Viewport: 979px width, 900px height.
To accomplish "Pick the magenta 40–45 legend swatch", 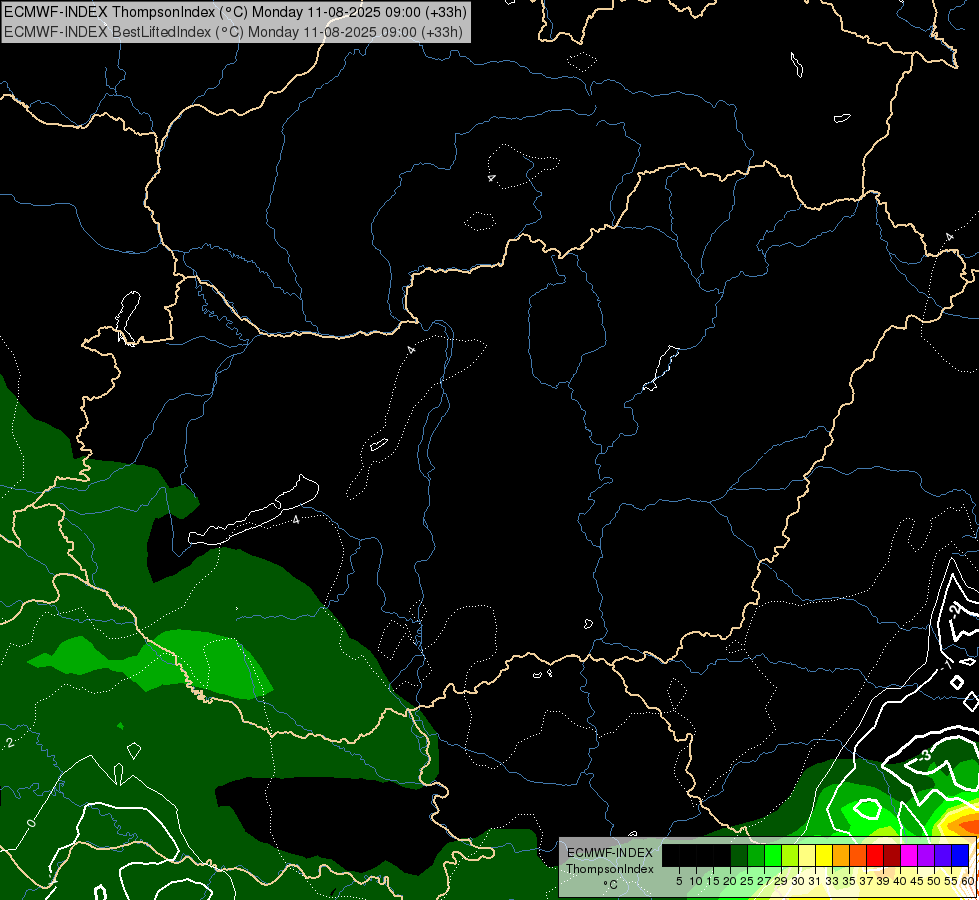I will click(909, 855).
